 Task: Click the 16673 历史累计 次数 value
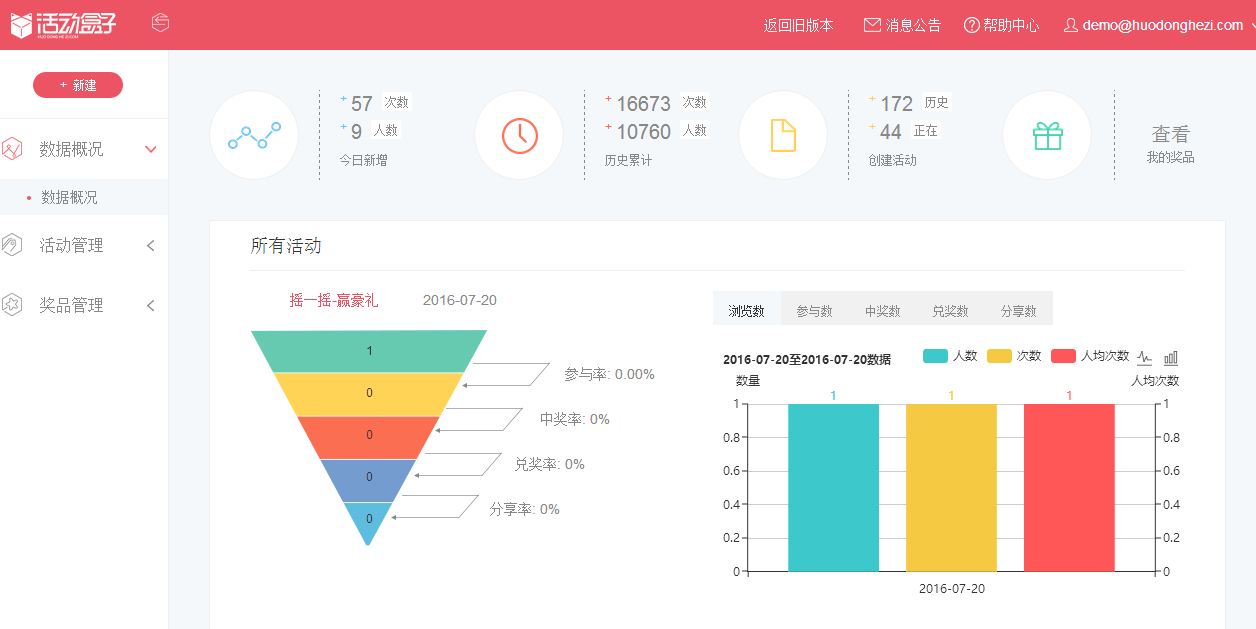tap(643, 104)
